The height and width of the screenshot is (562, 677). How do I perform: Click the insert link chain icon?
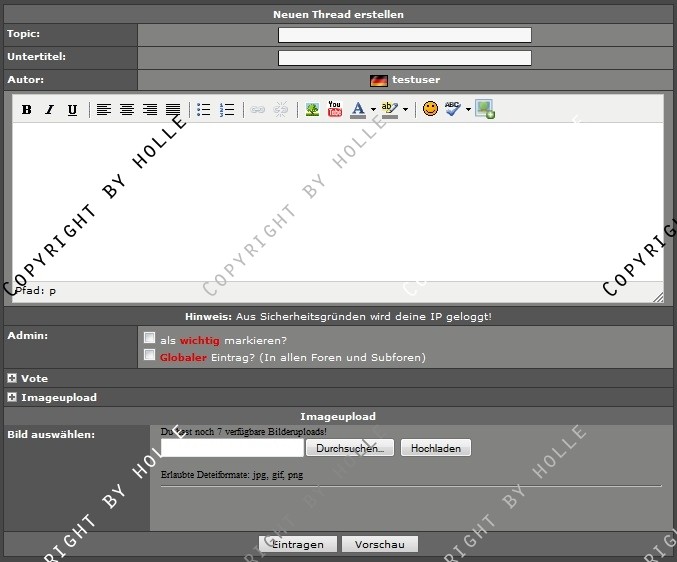257,110
